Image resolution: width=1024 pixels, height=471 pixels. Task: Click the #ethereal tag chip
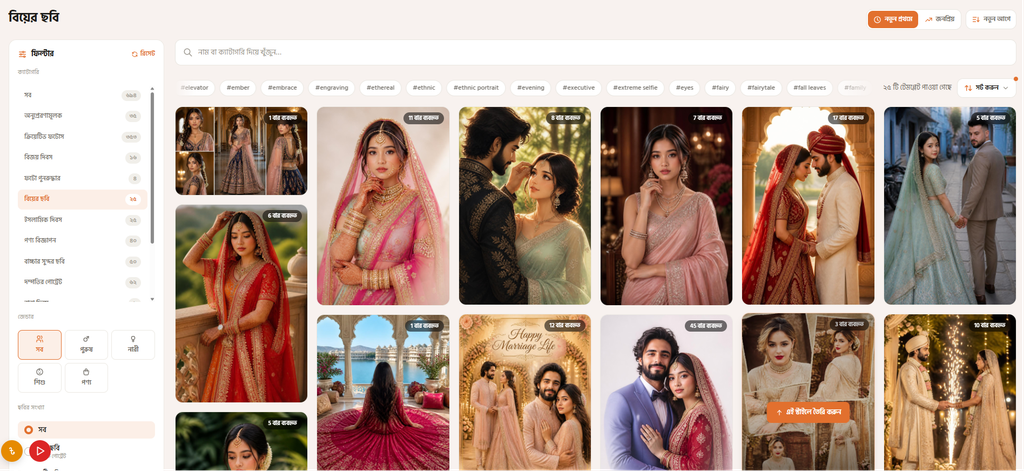point(380,88)
